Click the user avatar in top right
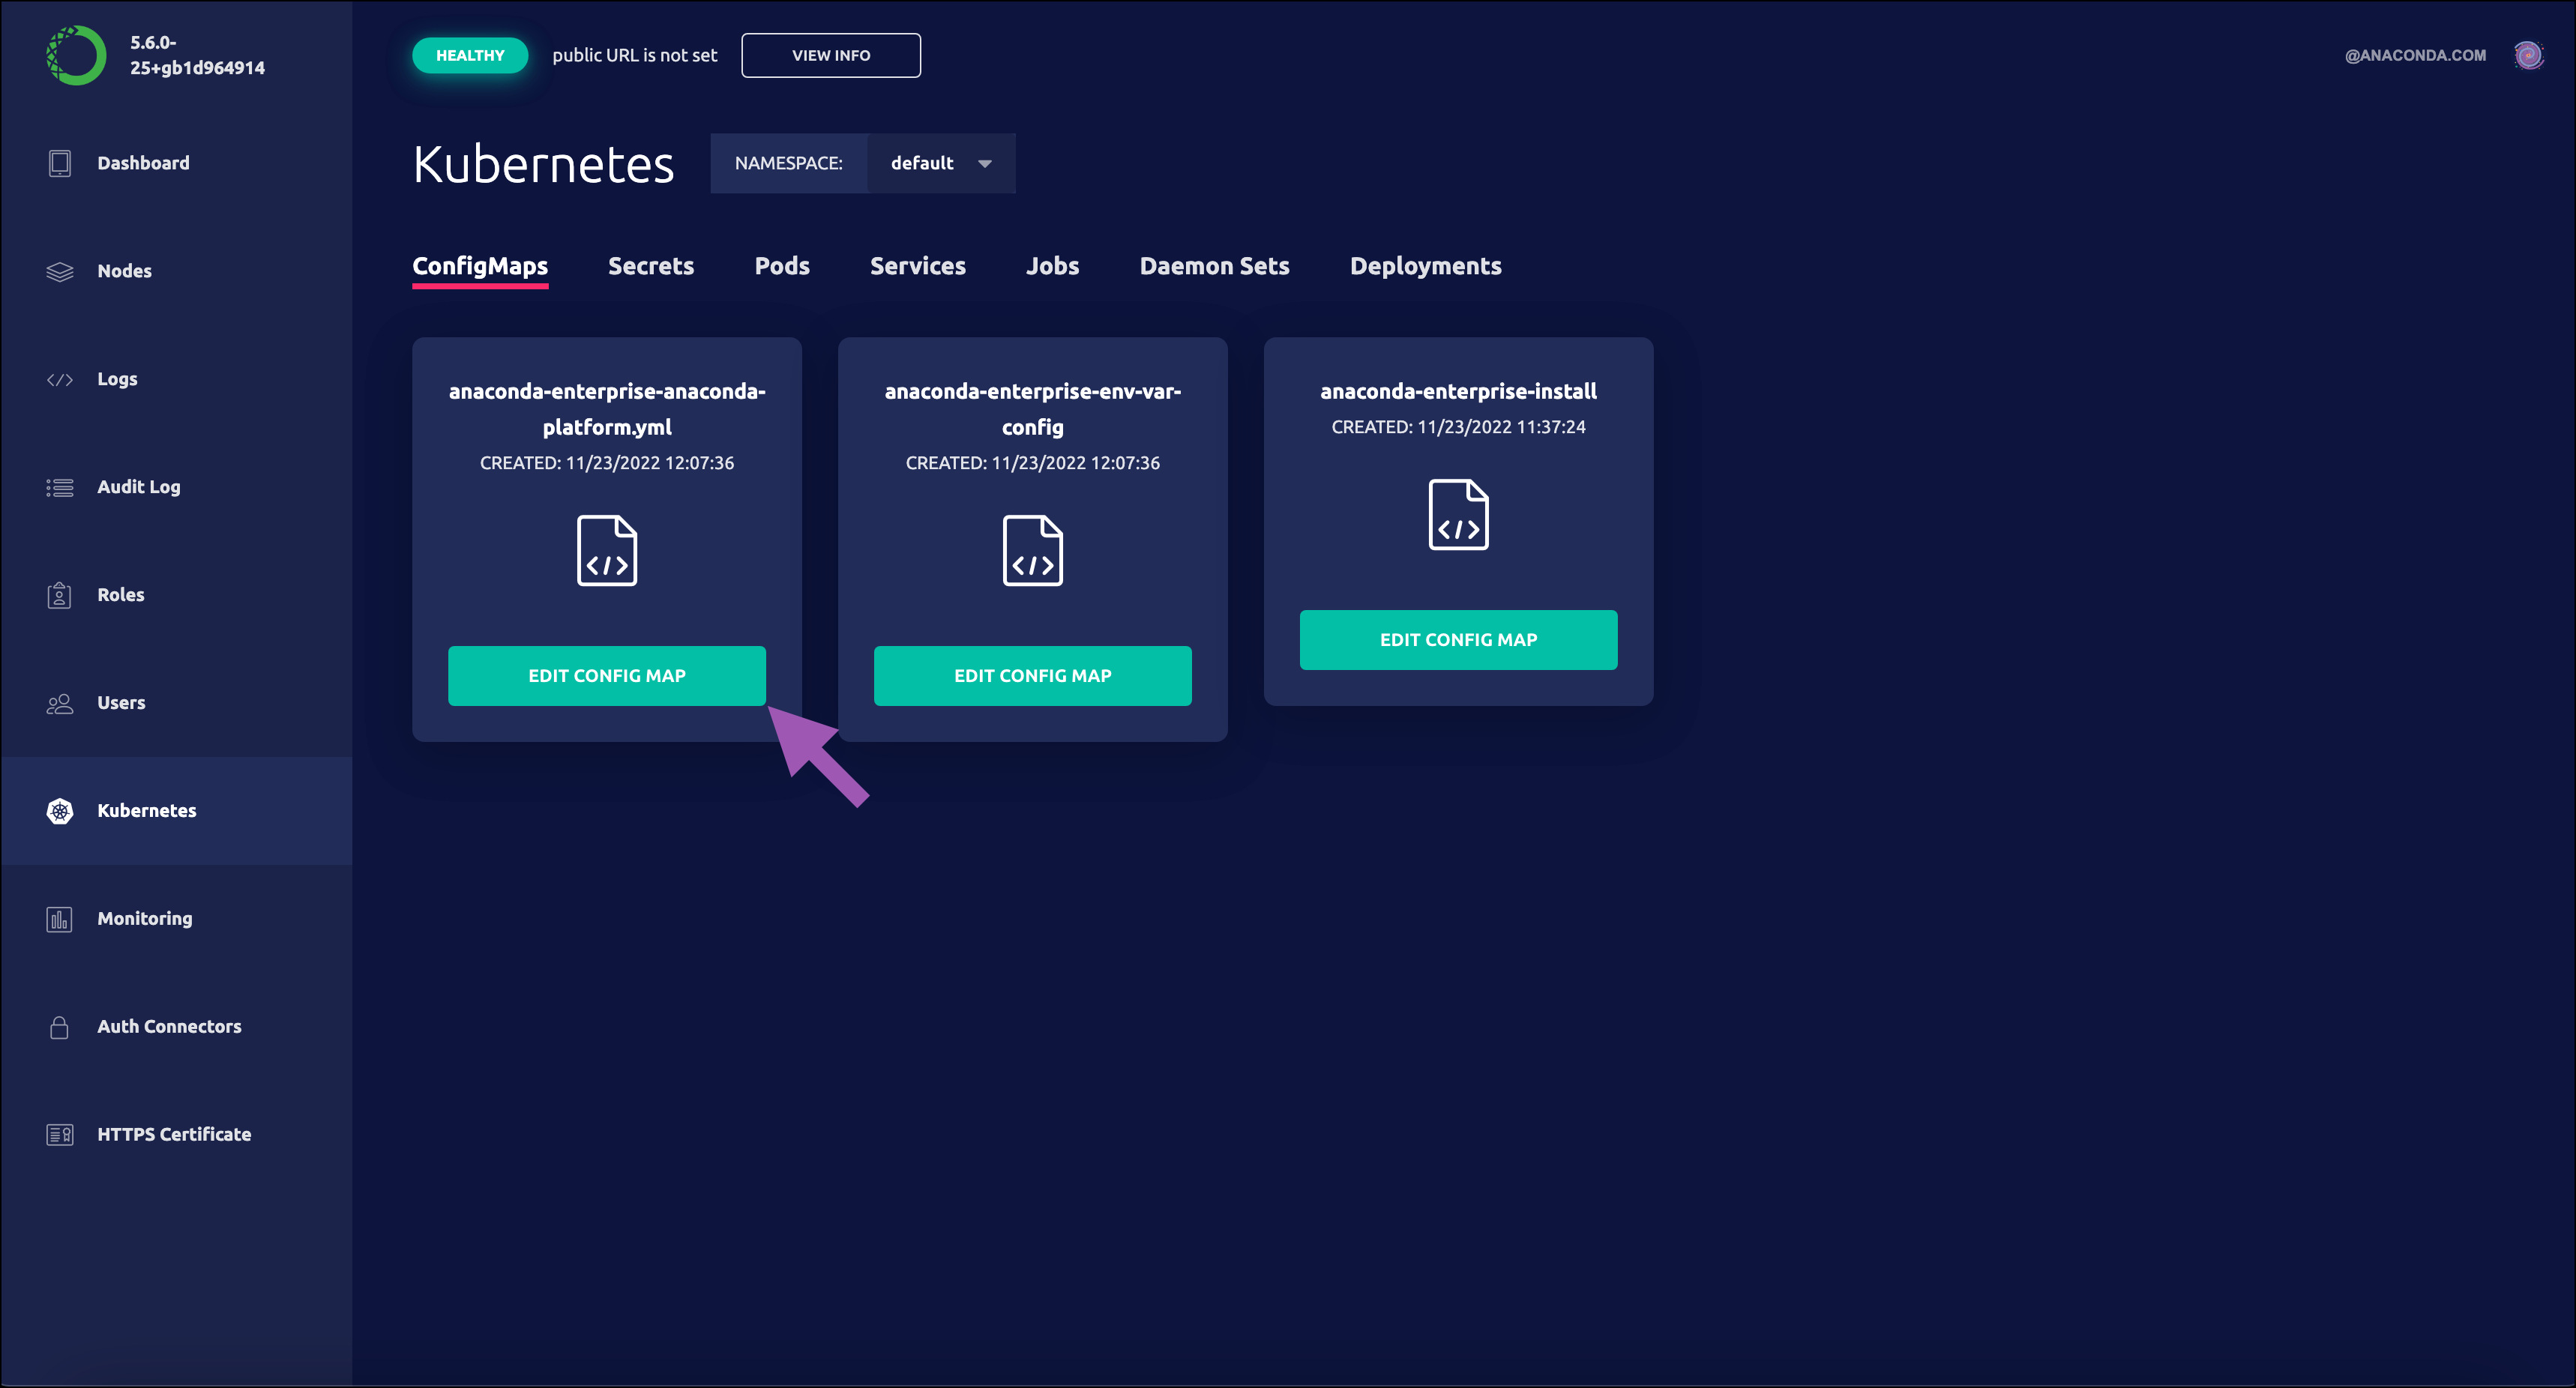Screen dimensions: 2576x1388 (x=2528, y=55)
